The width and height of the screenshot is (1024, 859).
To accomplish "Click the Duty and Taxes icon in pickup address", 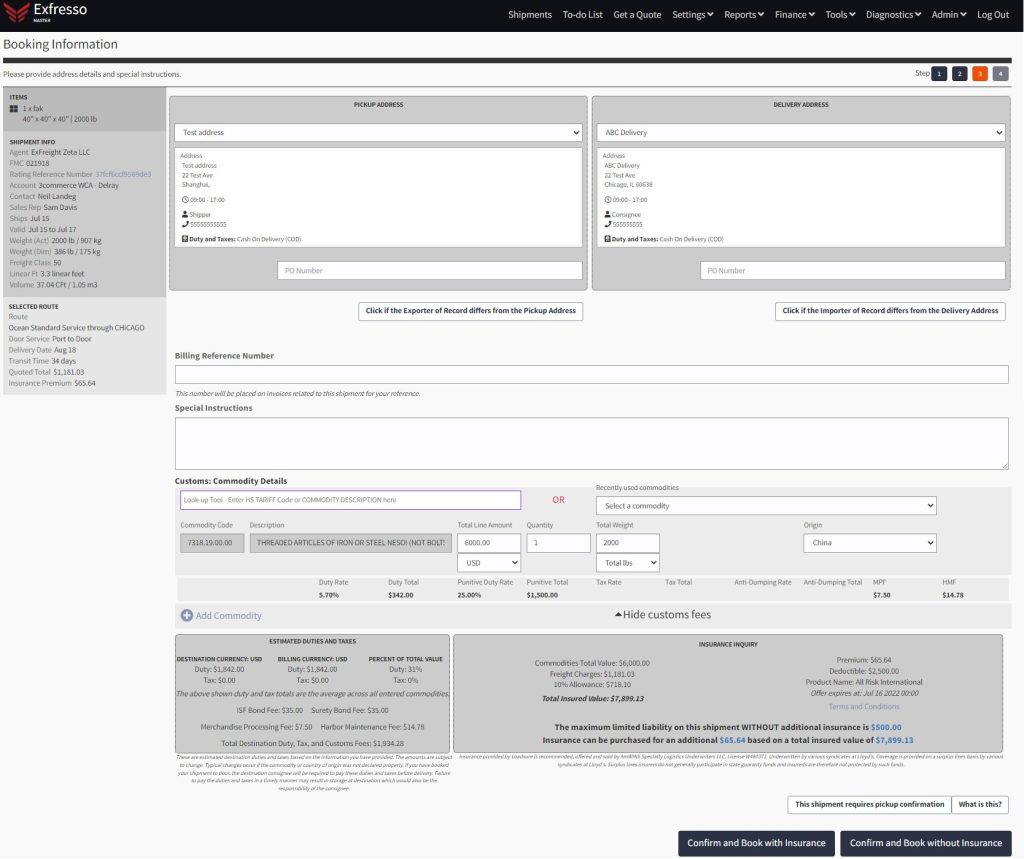I will tap(184, 240).
